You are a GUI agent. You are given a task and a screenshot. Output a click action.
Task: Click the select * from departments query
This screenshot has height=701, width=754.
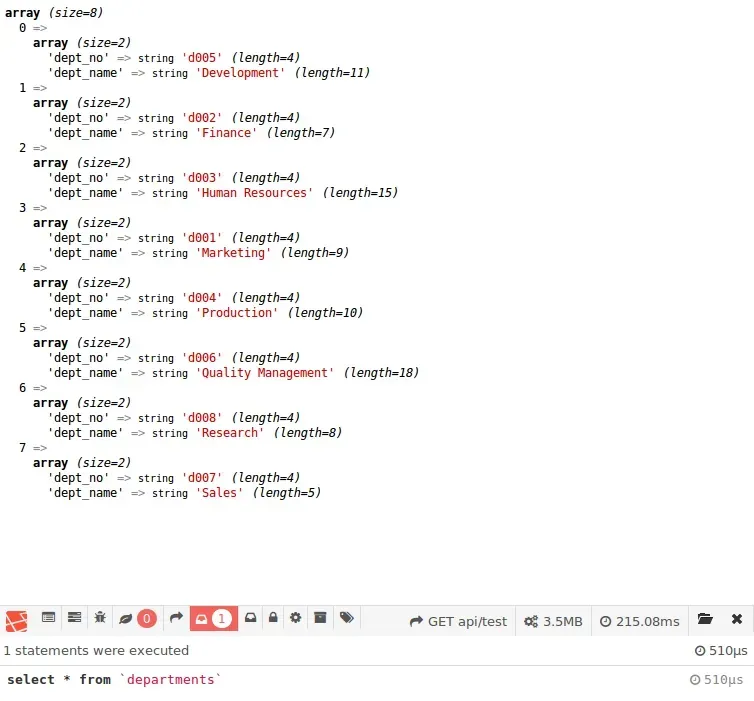114,679
